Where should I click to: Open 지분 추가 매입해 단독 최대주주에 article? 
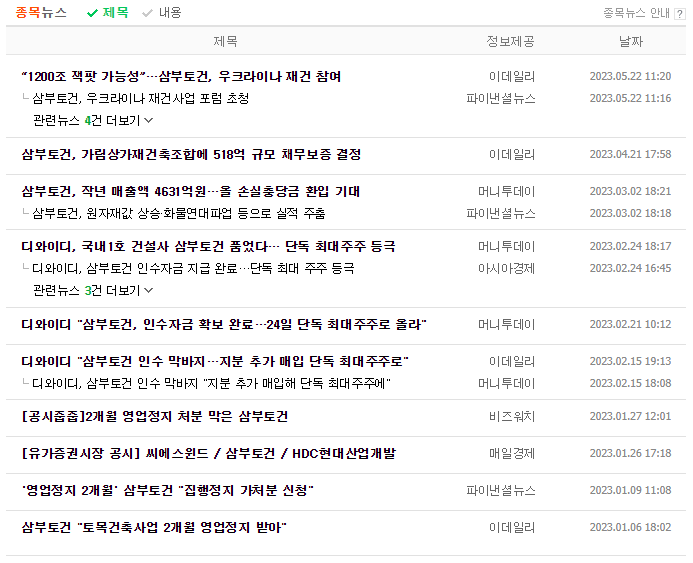click(212, 383)
